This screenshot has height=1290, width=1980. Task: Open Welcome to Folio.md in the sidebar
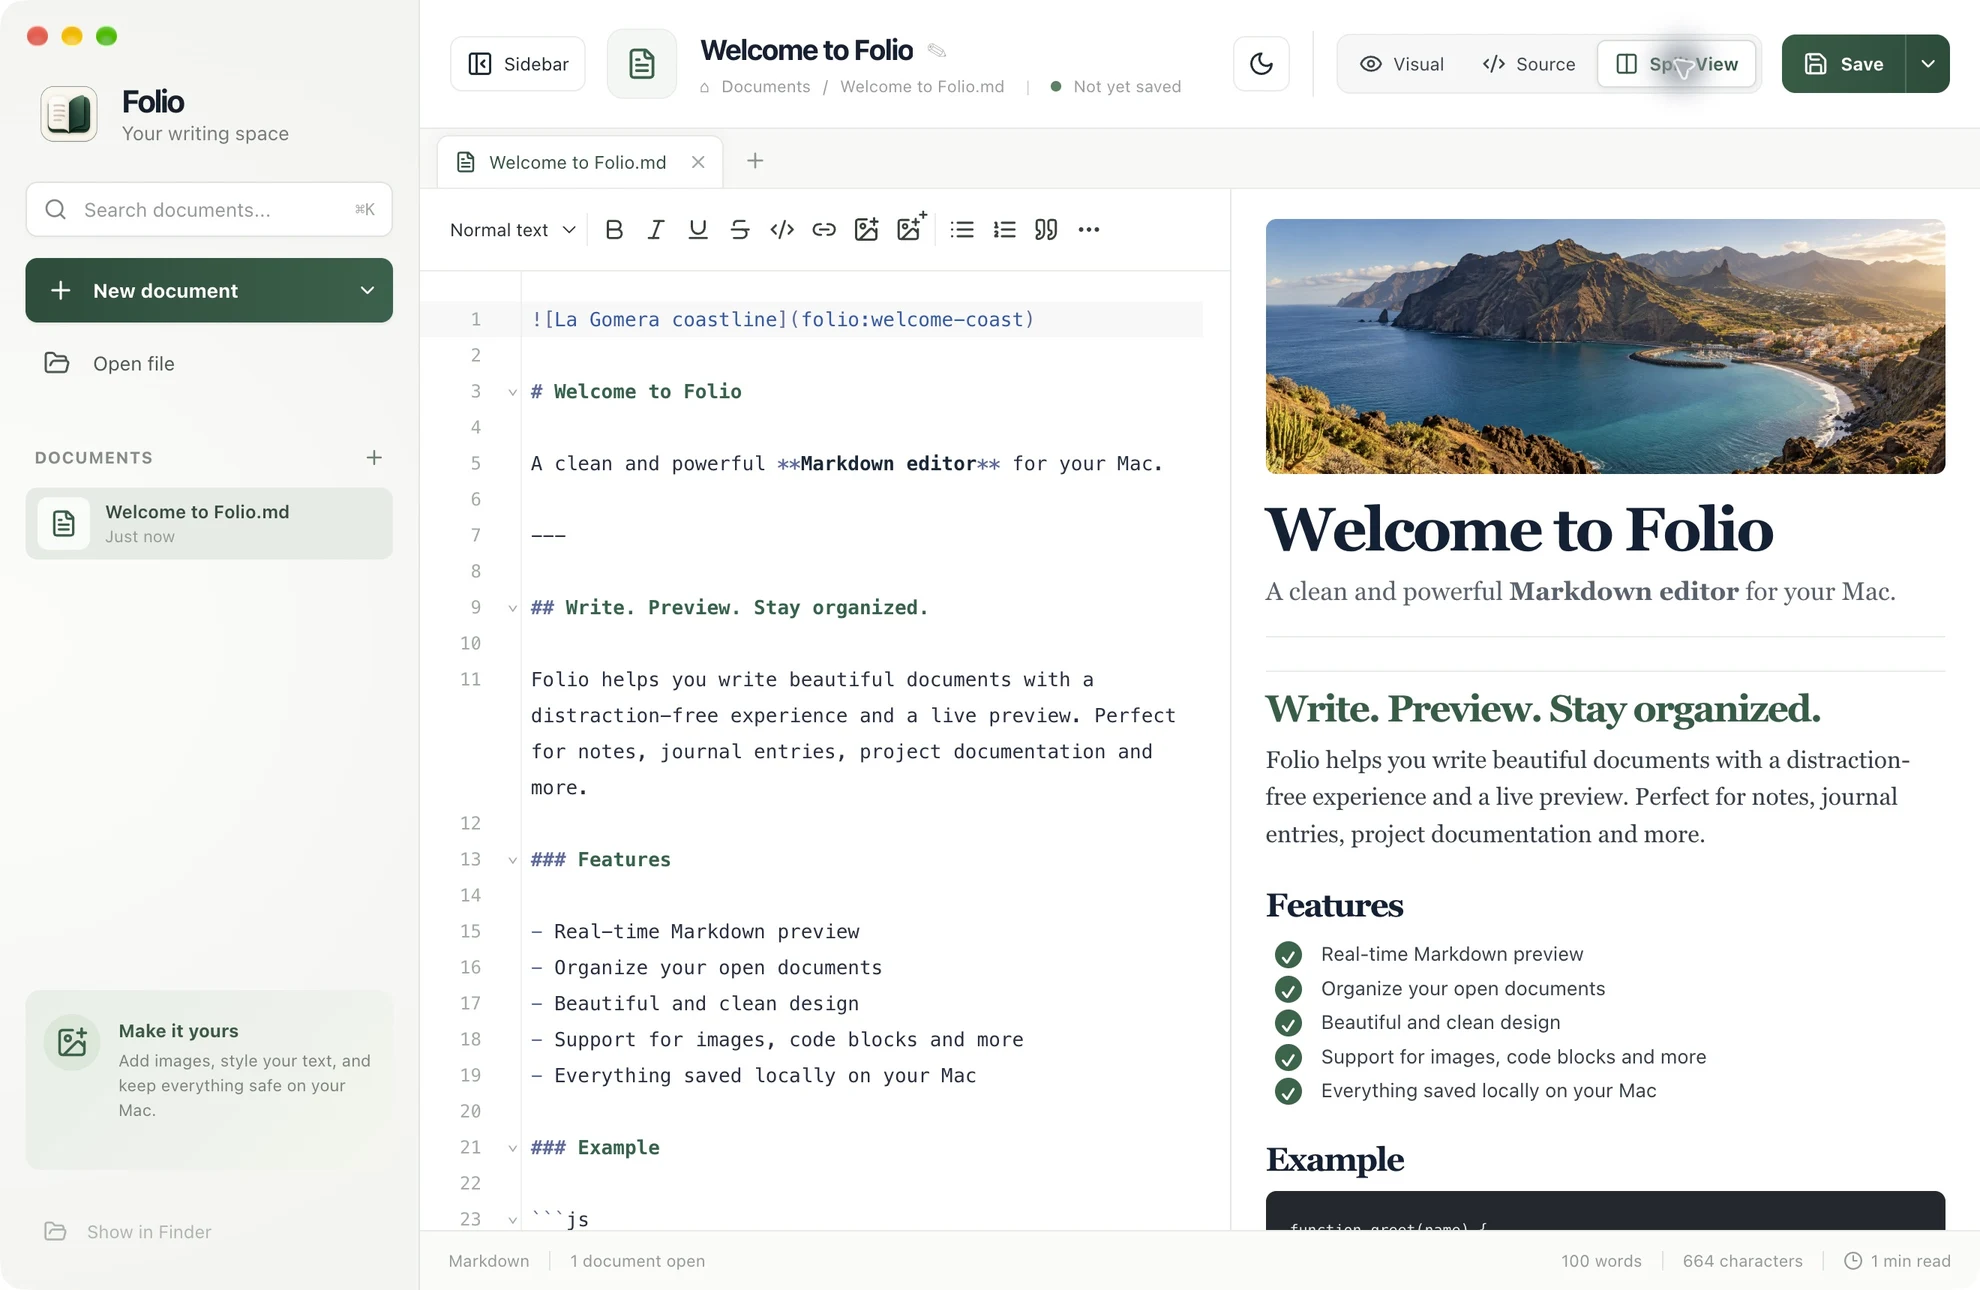click(209, 523)
